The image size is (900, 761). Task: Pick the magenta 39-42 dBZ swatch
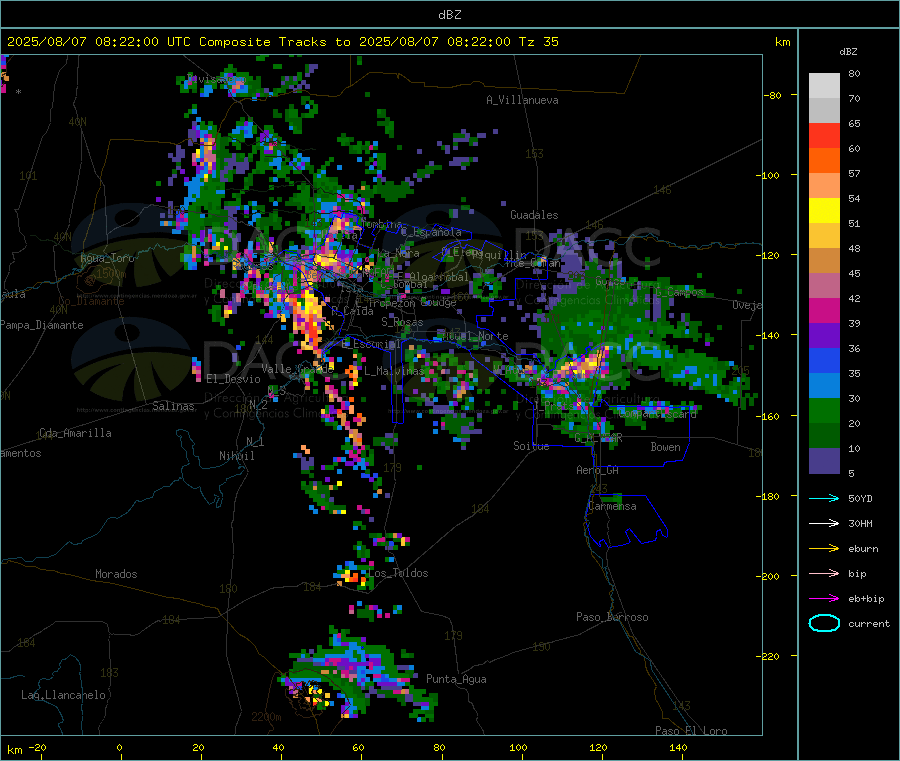tap(824, 310)
